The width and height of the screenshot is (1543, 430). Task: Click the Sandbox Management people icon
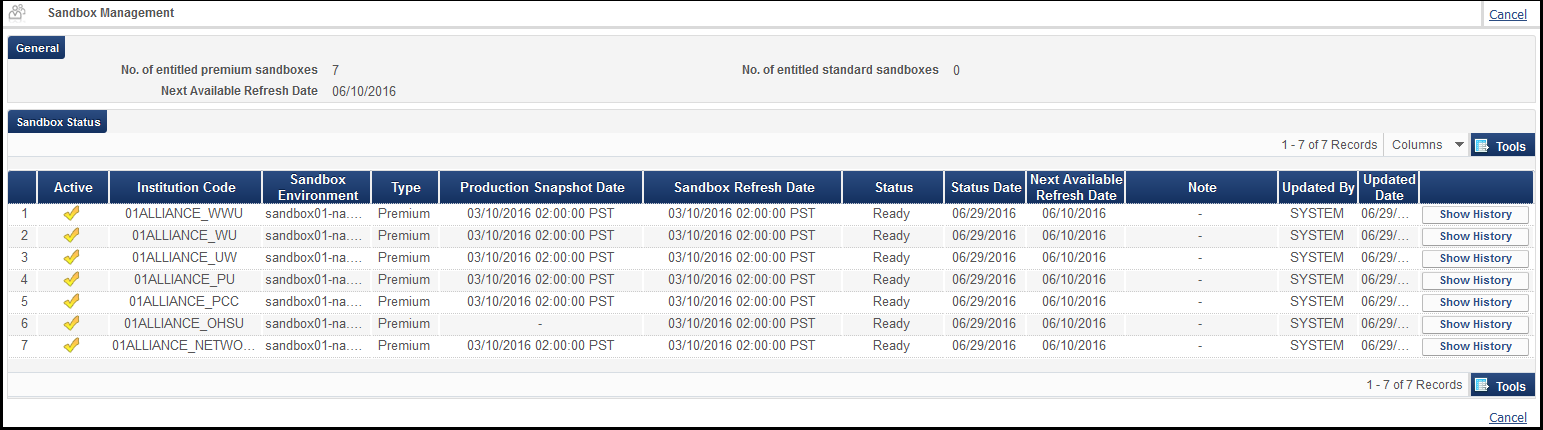(18, 14)
